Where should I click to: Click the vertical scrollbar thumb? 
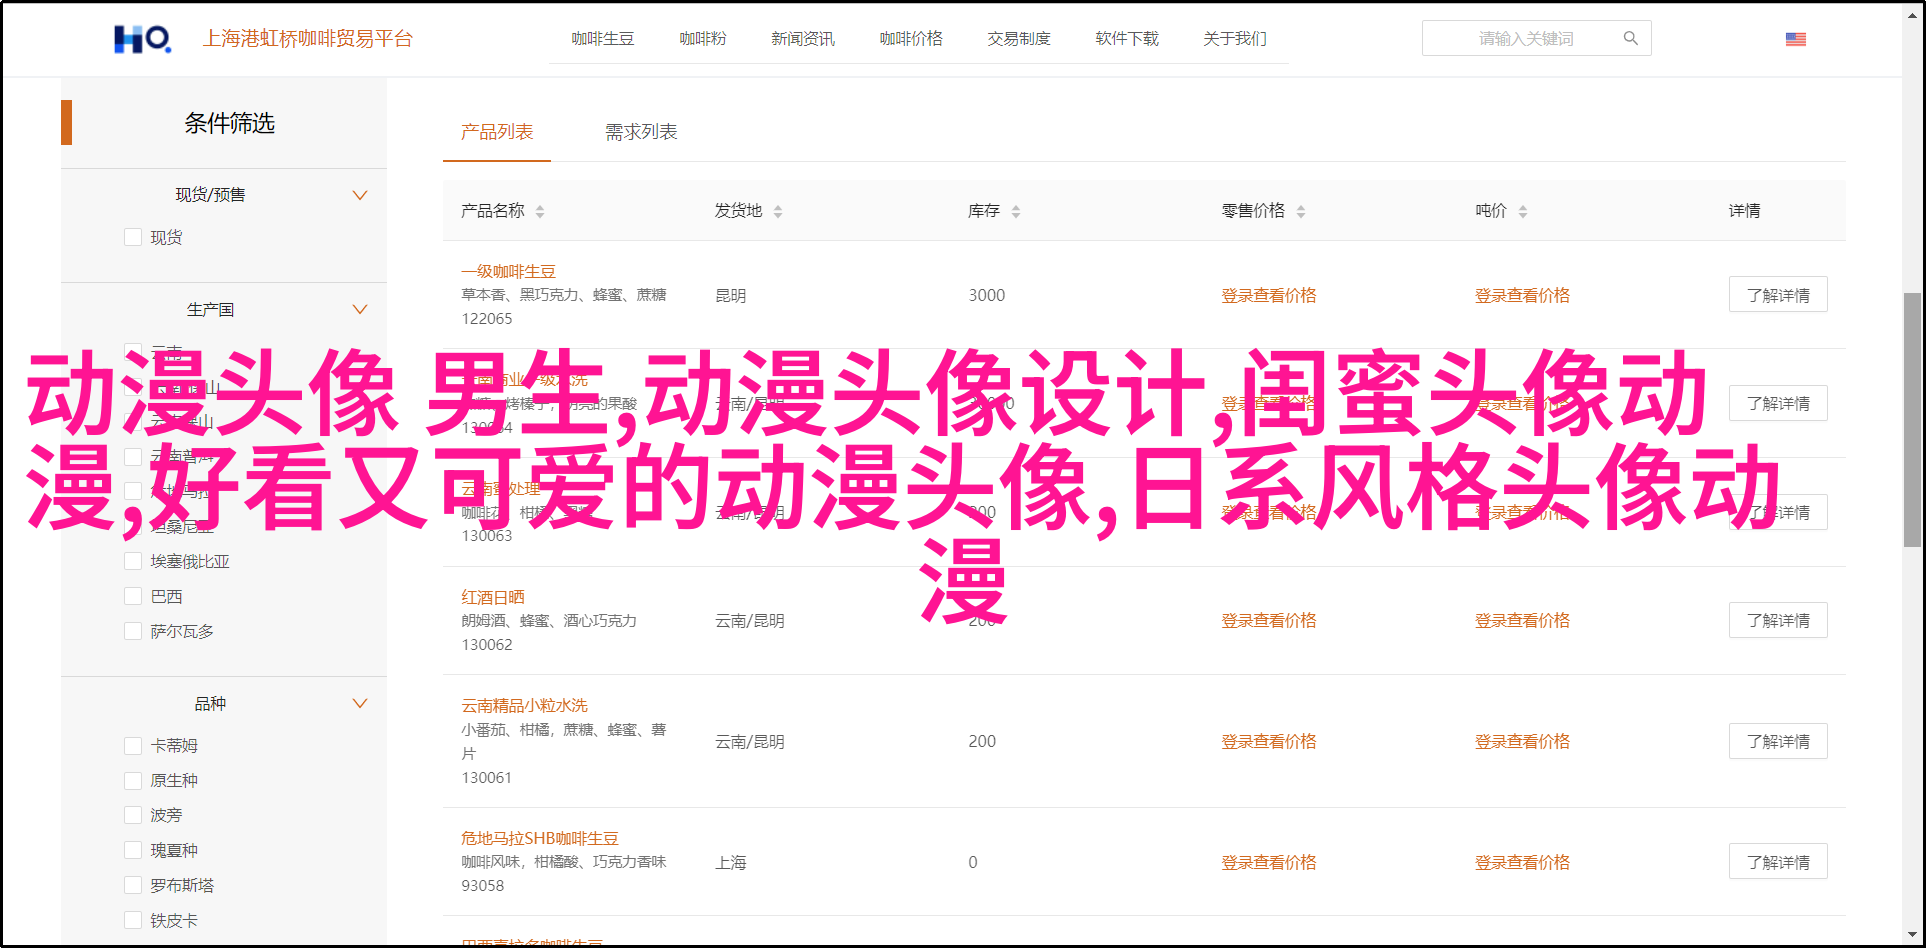(x=1911, y=420)
